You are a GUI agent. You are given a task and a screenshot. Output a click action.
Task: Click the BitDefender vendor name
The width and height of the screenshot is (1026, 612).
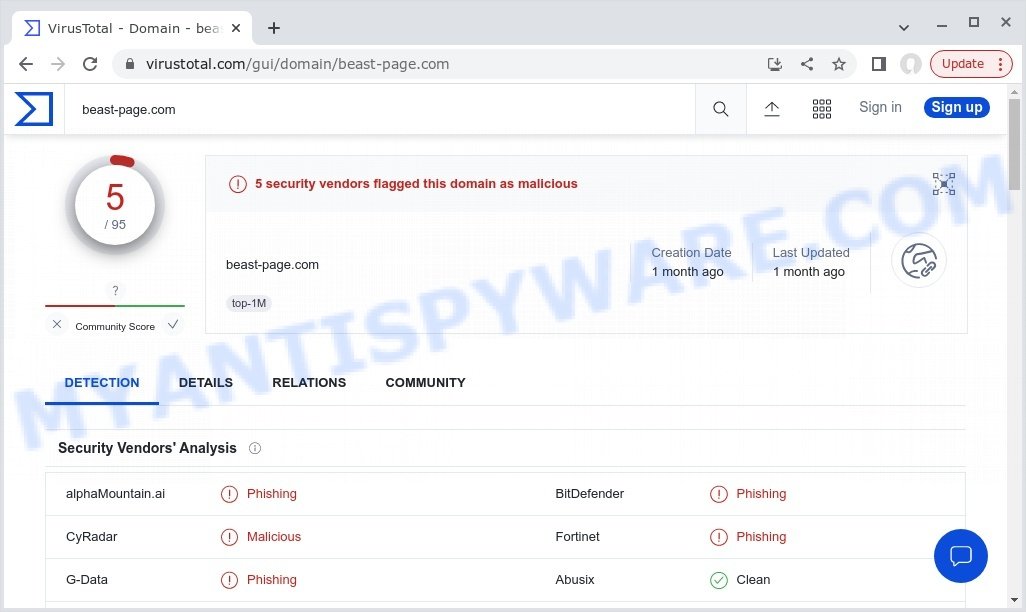click(x=590, y=494)
